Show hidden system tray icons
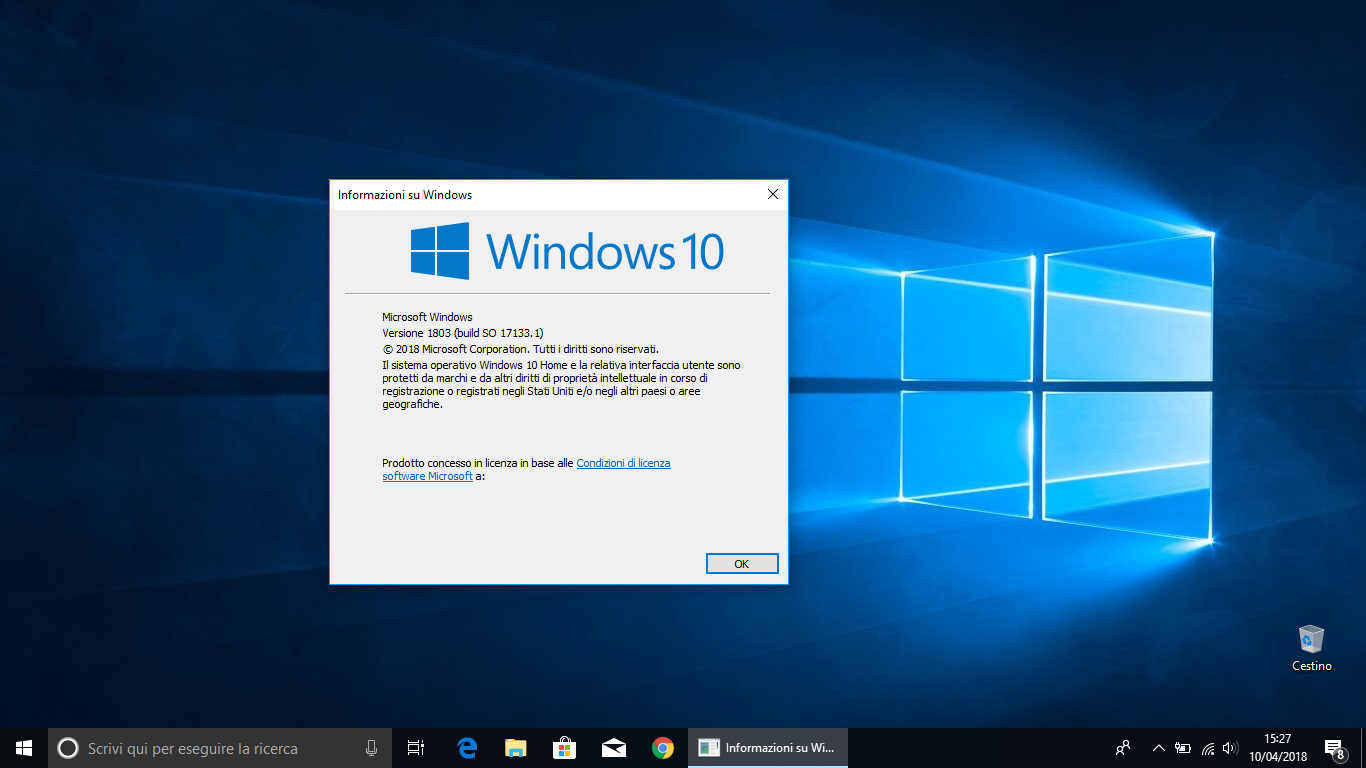This screenshot has width=1366, height=768. (1157, 747)
